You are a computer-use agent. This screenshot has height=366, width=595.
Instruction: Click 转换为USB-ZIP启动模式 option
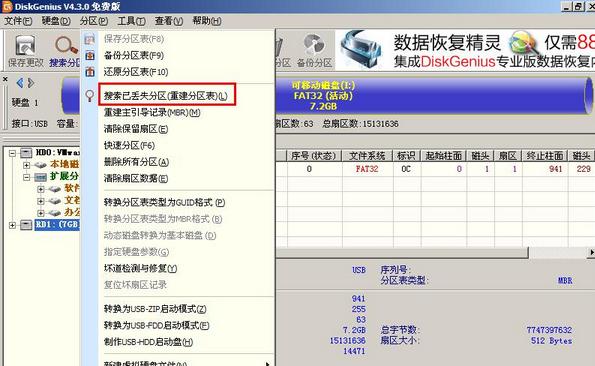click(155, 309)
